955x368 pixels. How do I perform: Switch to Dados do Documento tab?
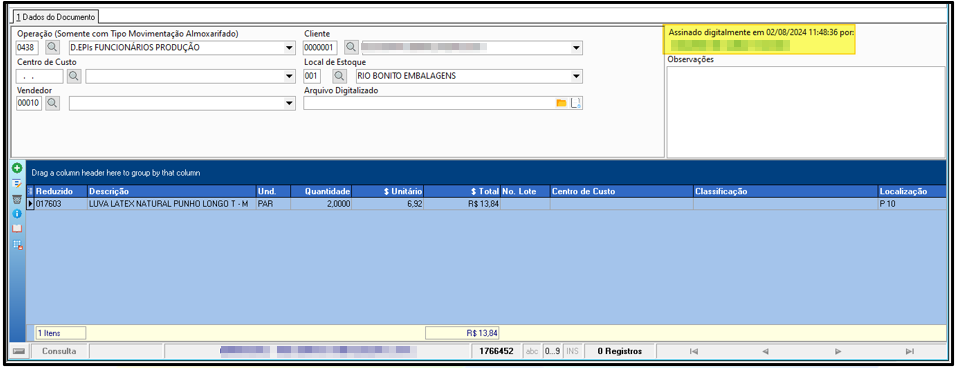pyautogui.click(x=56, y=17)
